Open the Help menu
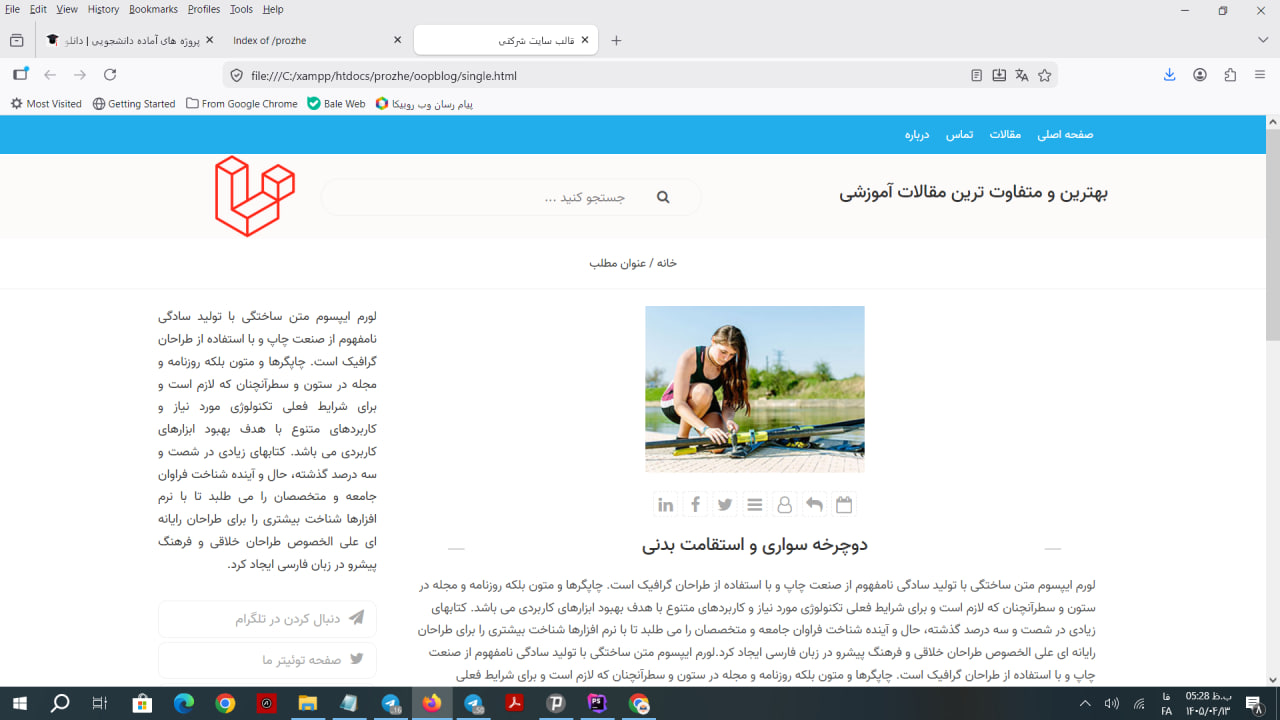The width and height of the screenshot is (1280, 720). (273, 9)
